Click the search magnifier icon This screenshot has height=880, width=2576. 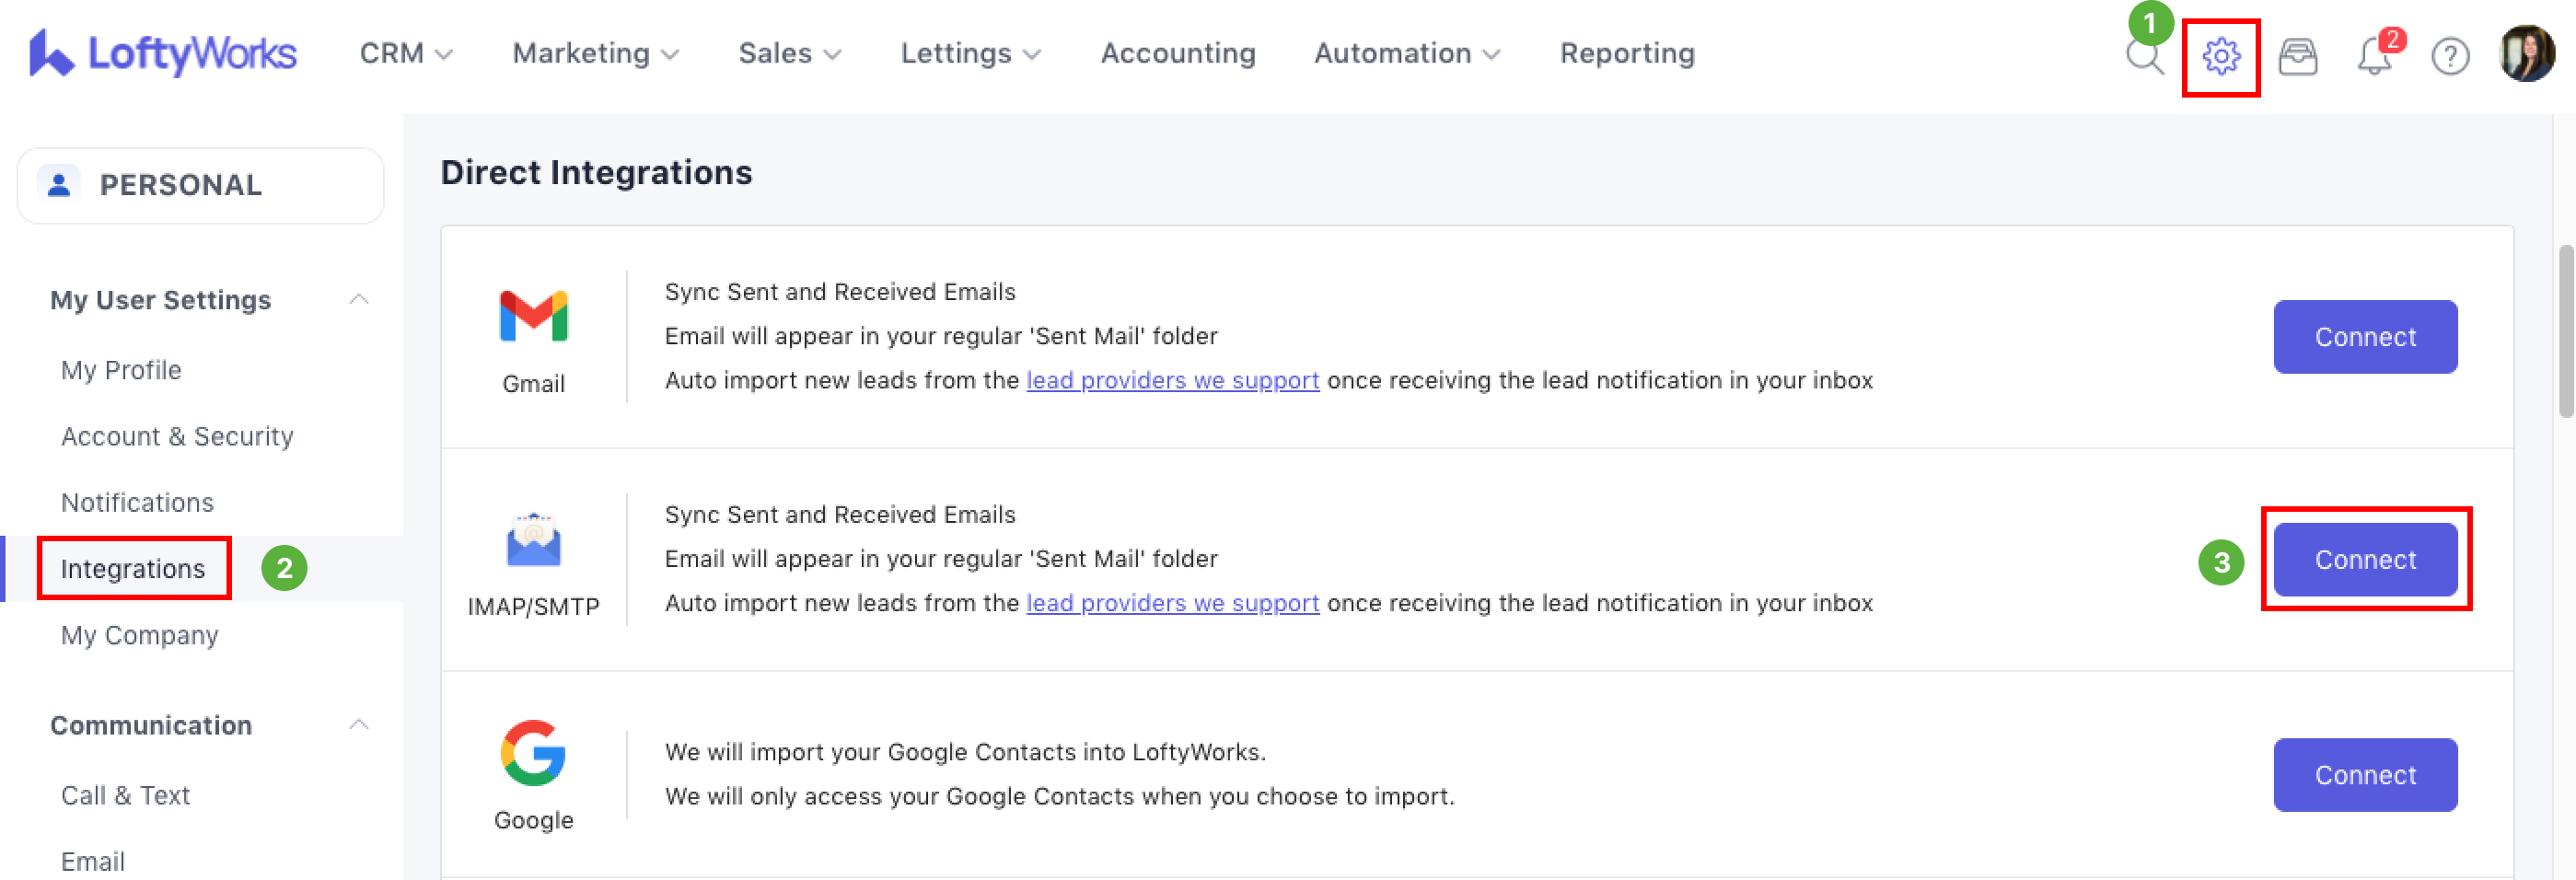pyautogui.click(x=2143, y=57)
